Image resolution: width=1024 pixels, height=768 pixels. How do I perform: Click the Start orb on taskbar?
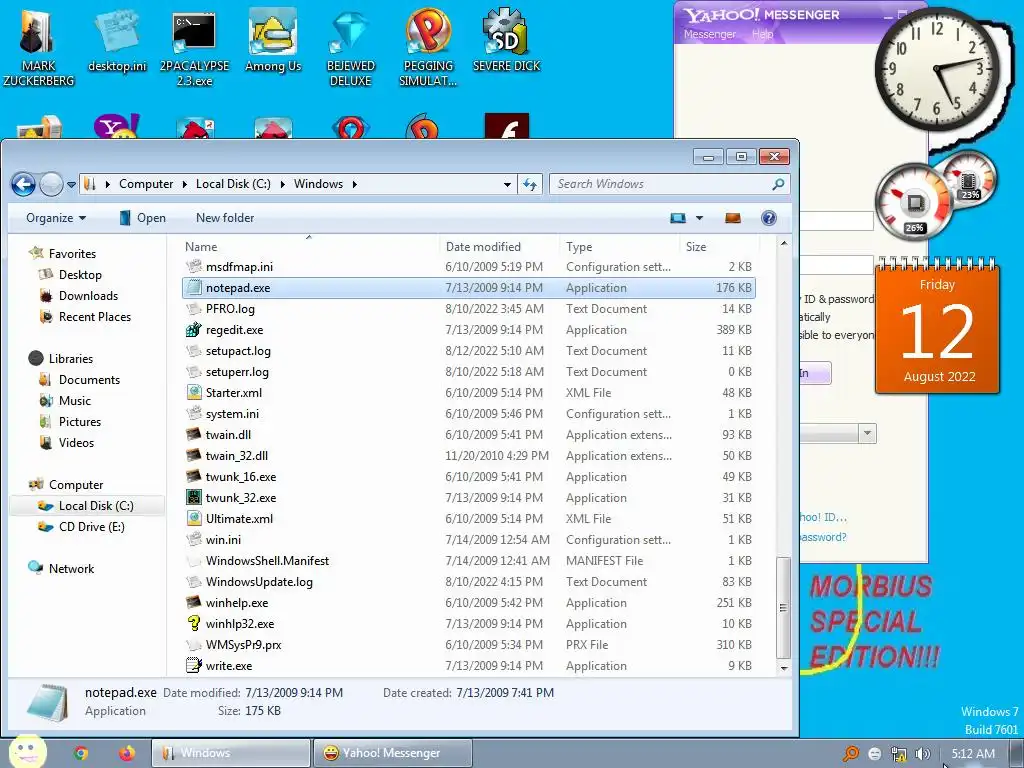pyautogui.click(x=27, y=751)
